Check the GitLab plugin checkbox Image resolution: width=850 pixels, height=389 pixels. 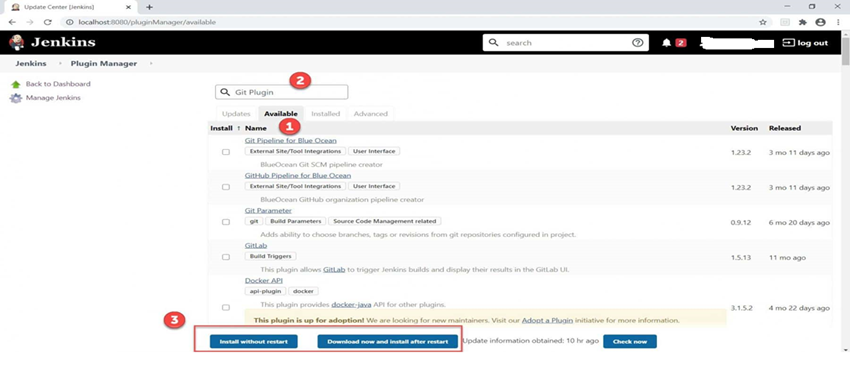tap(226, 257)
